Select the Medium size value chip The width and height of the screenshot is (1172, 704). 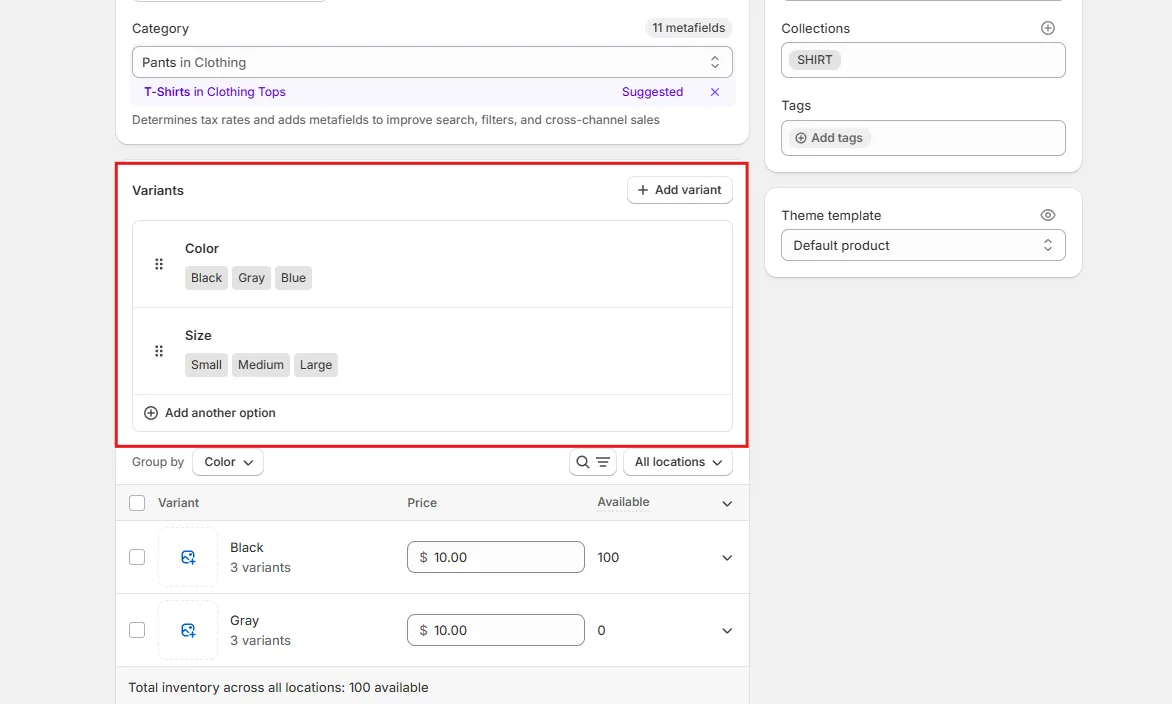(x=261, y=365)
